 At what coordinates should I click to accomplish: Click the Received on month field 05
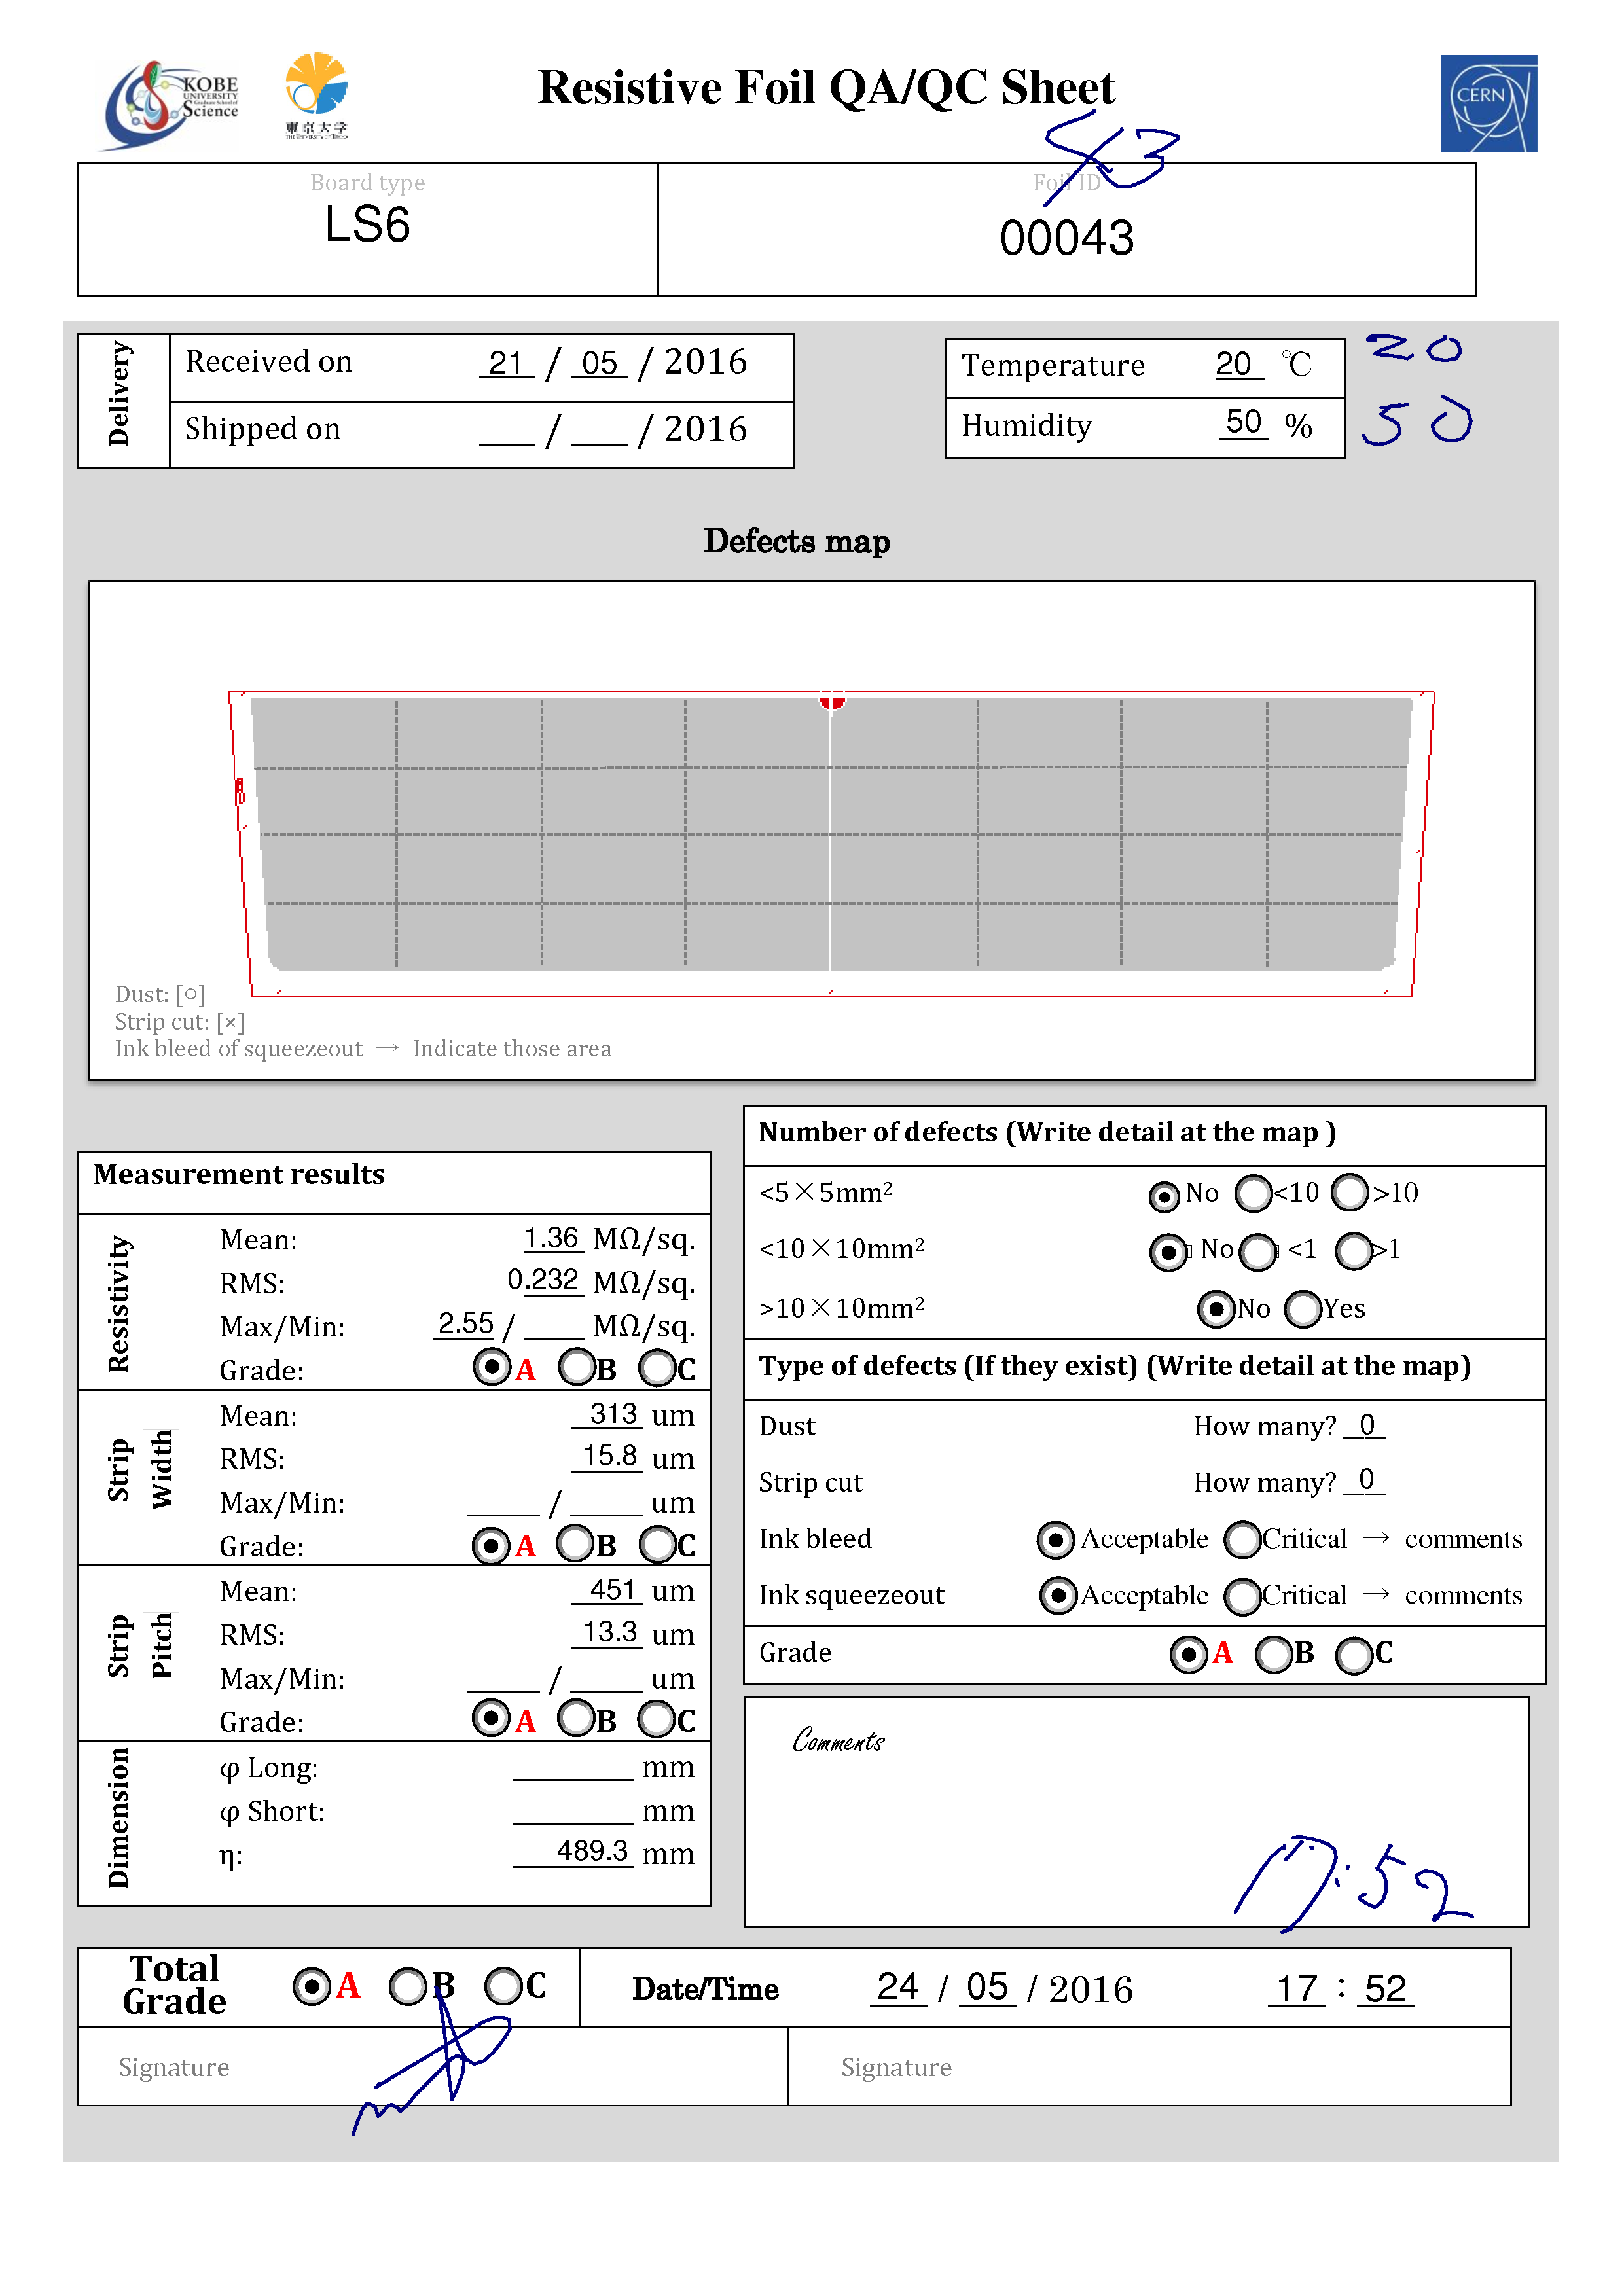click(x=599, y=363)
